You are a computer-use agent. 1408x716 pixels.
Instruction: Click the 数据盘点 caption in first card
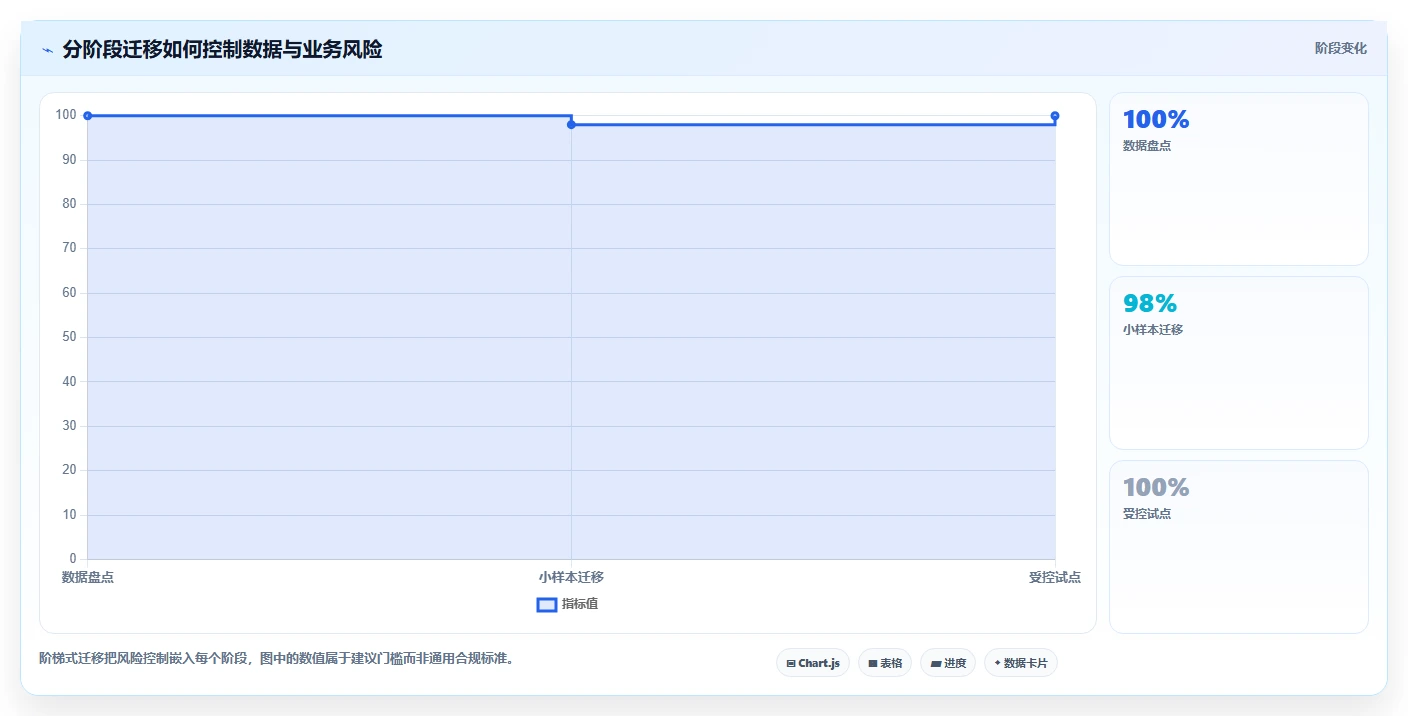[1147, 145]
